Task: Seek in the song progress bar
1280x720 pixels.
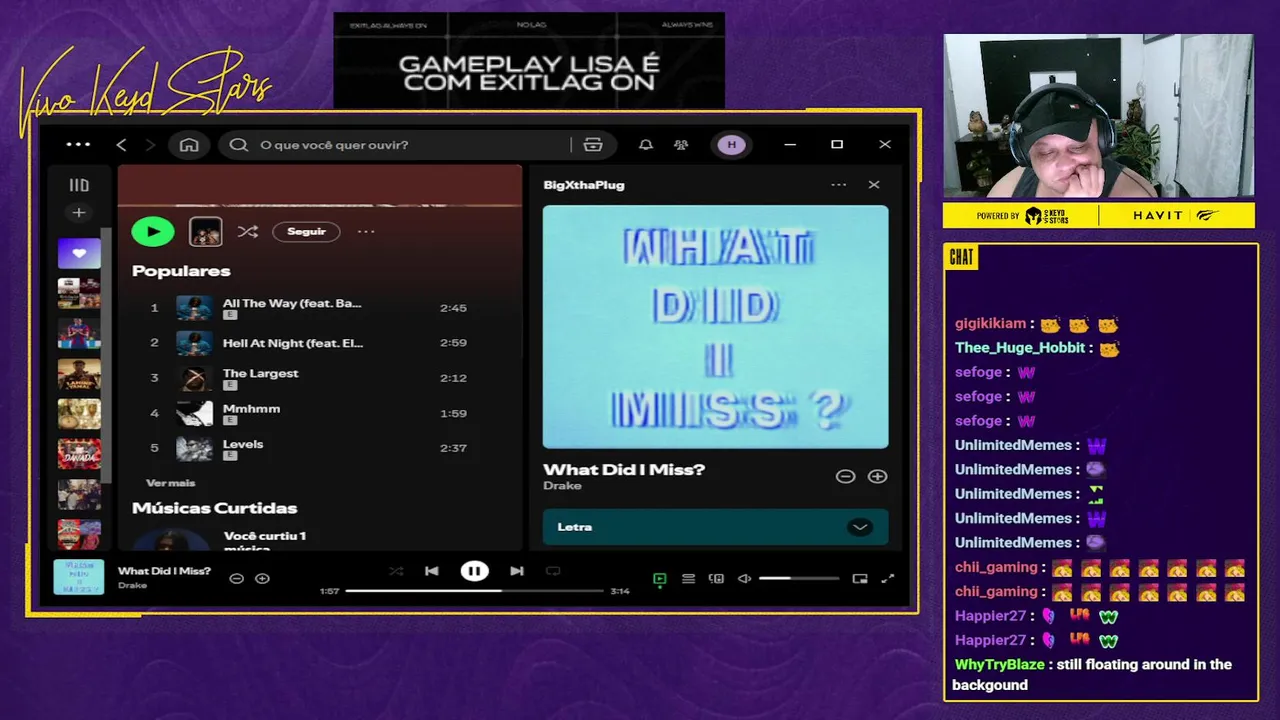Action: click(x=475, y=591)
